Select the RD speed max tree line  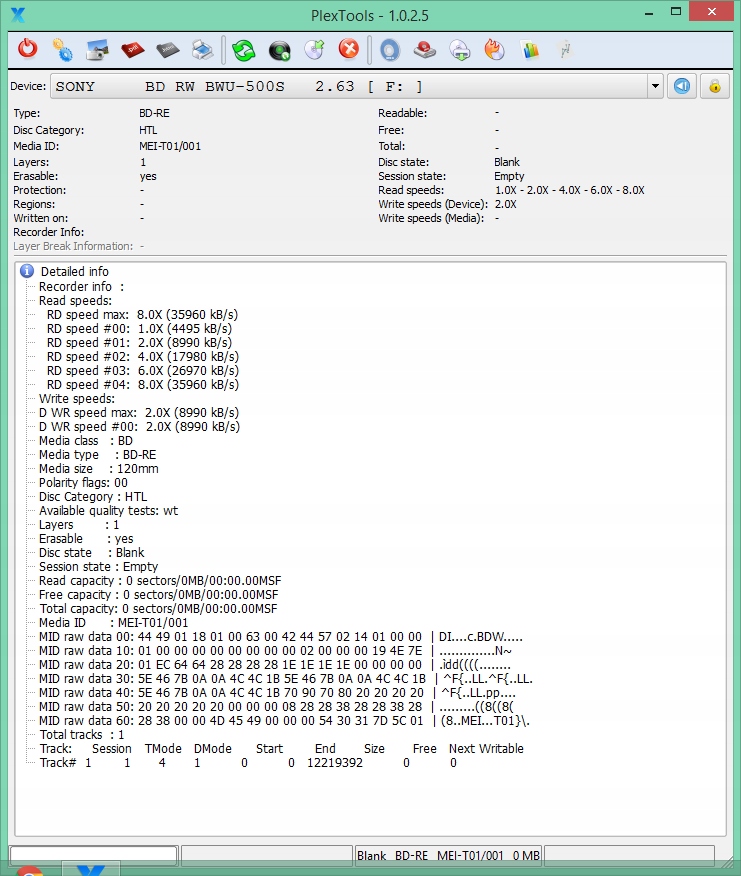pos(142,314)
